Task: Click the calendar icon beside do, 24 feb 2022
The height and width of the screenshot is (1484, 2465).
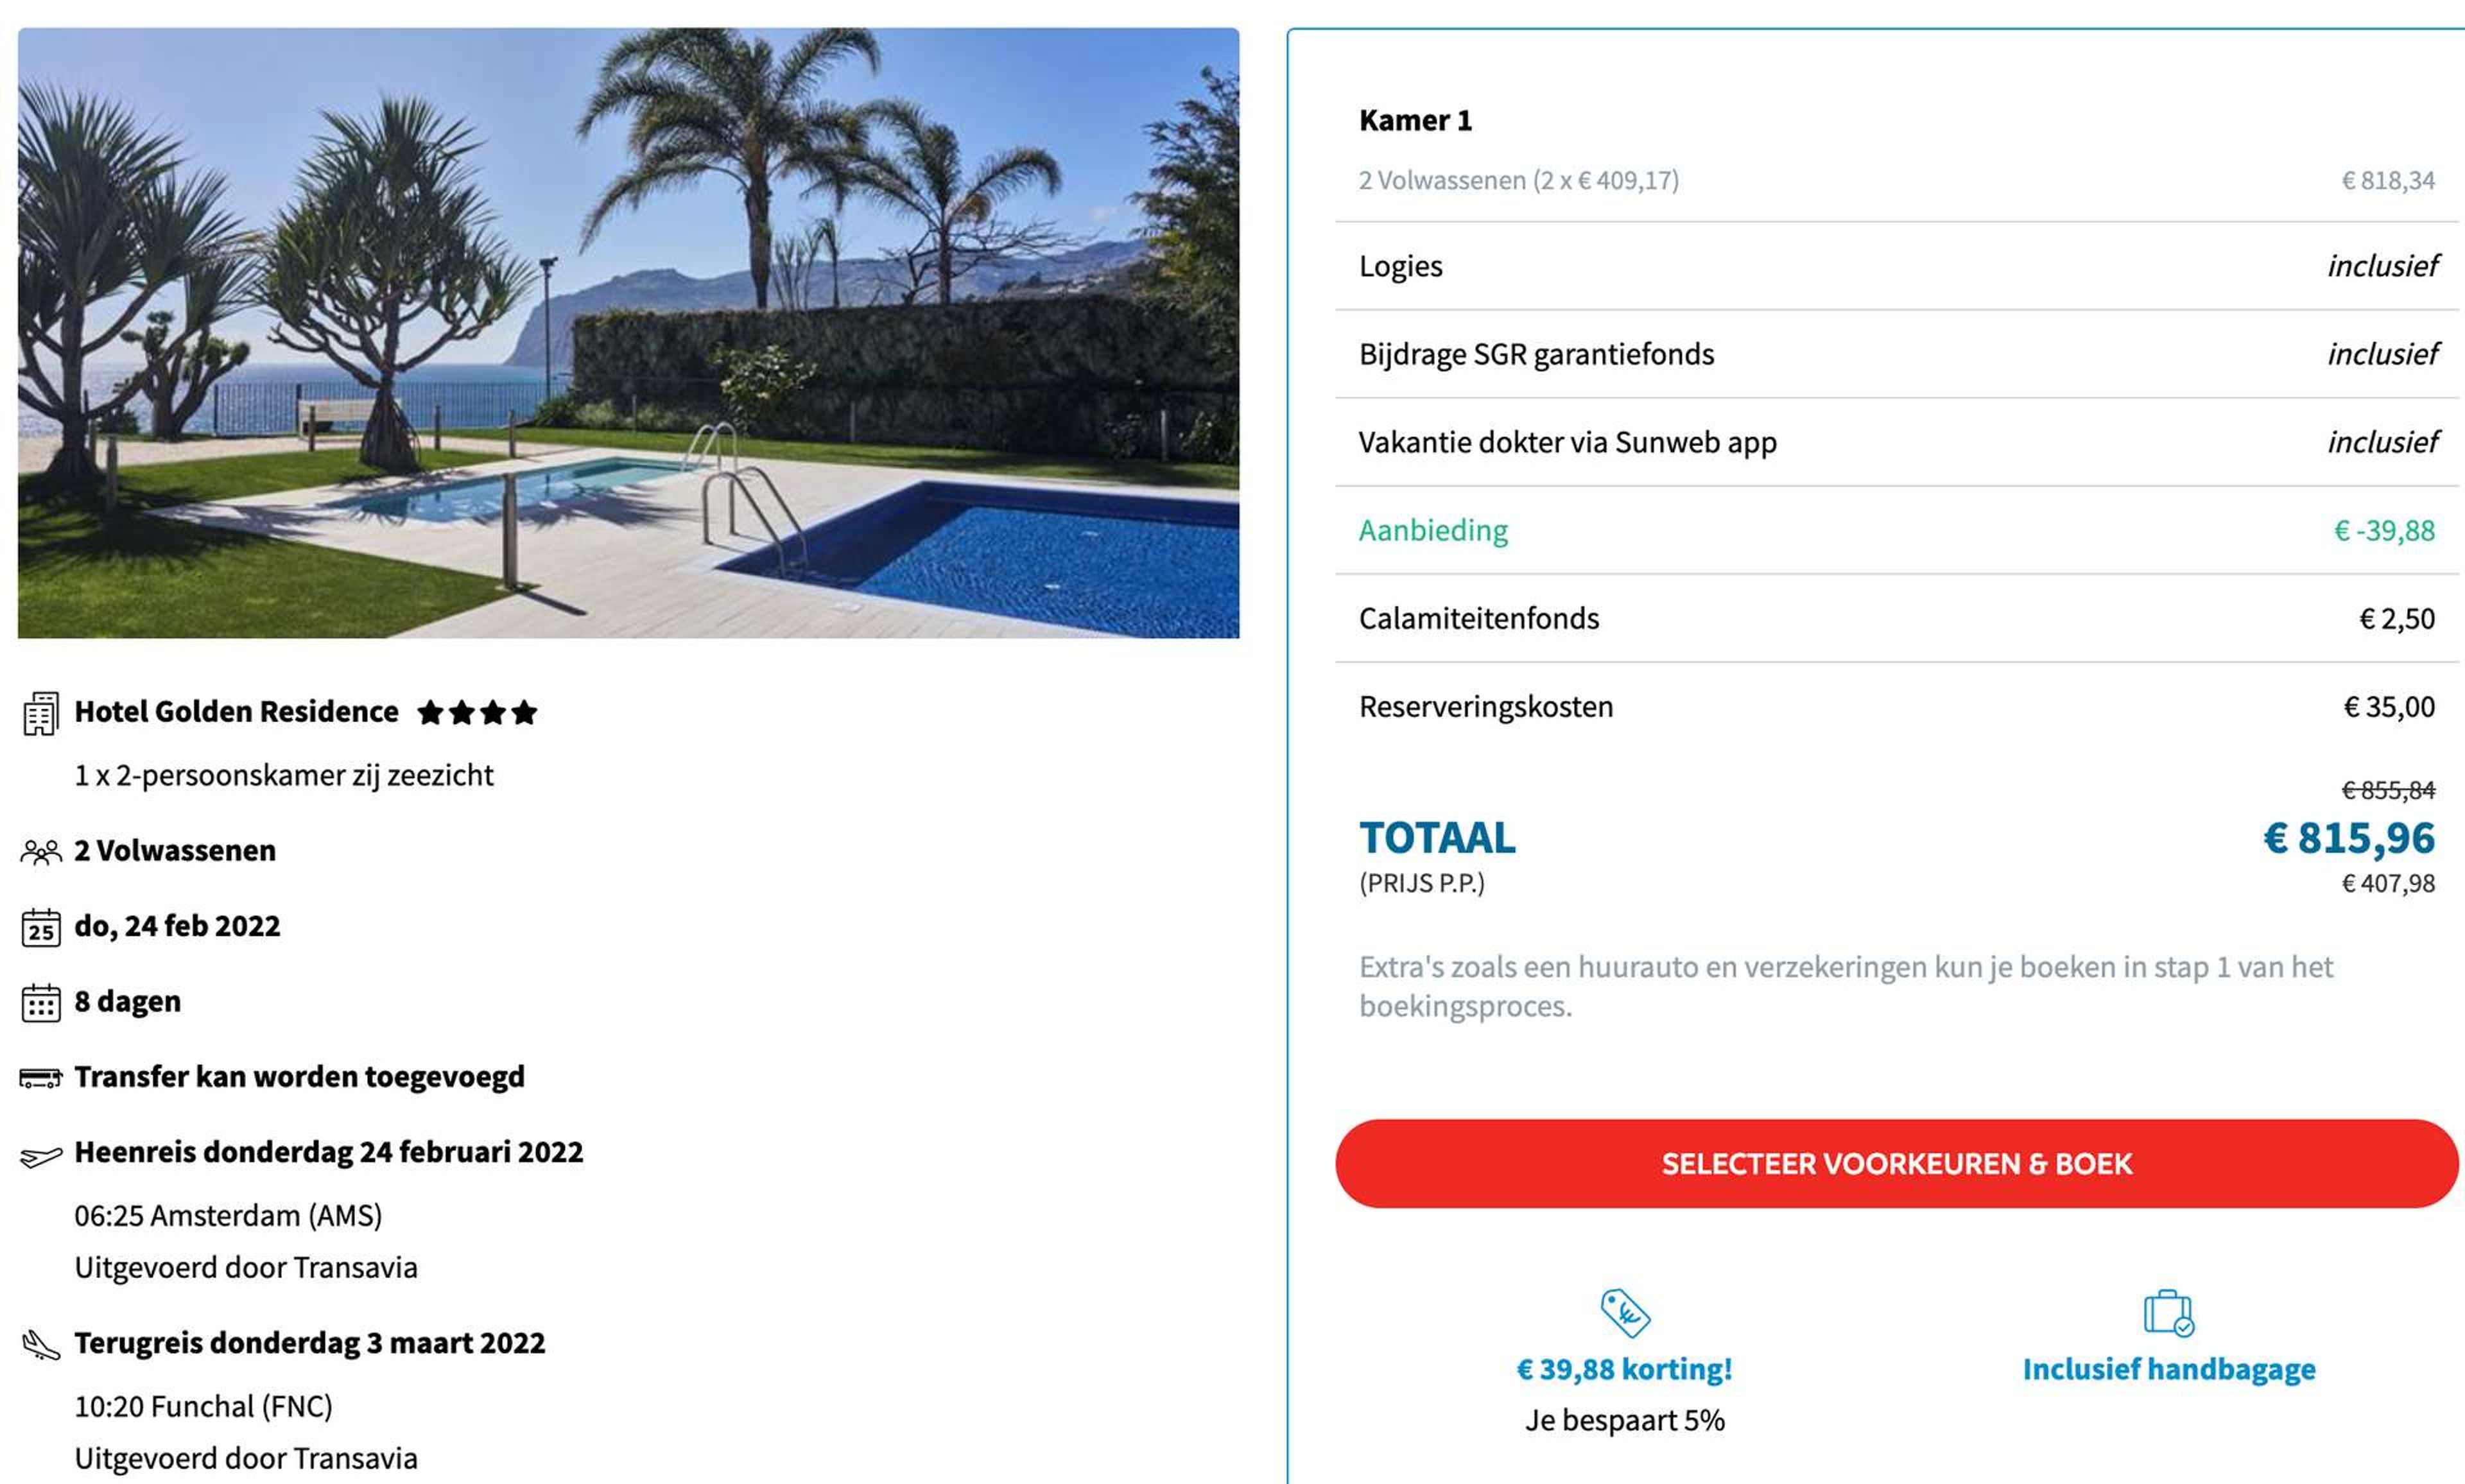Action: [41, 927]
